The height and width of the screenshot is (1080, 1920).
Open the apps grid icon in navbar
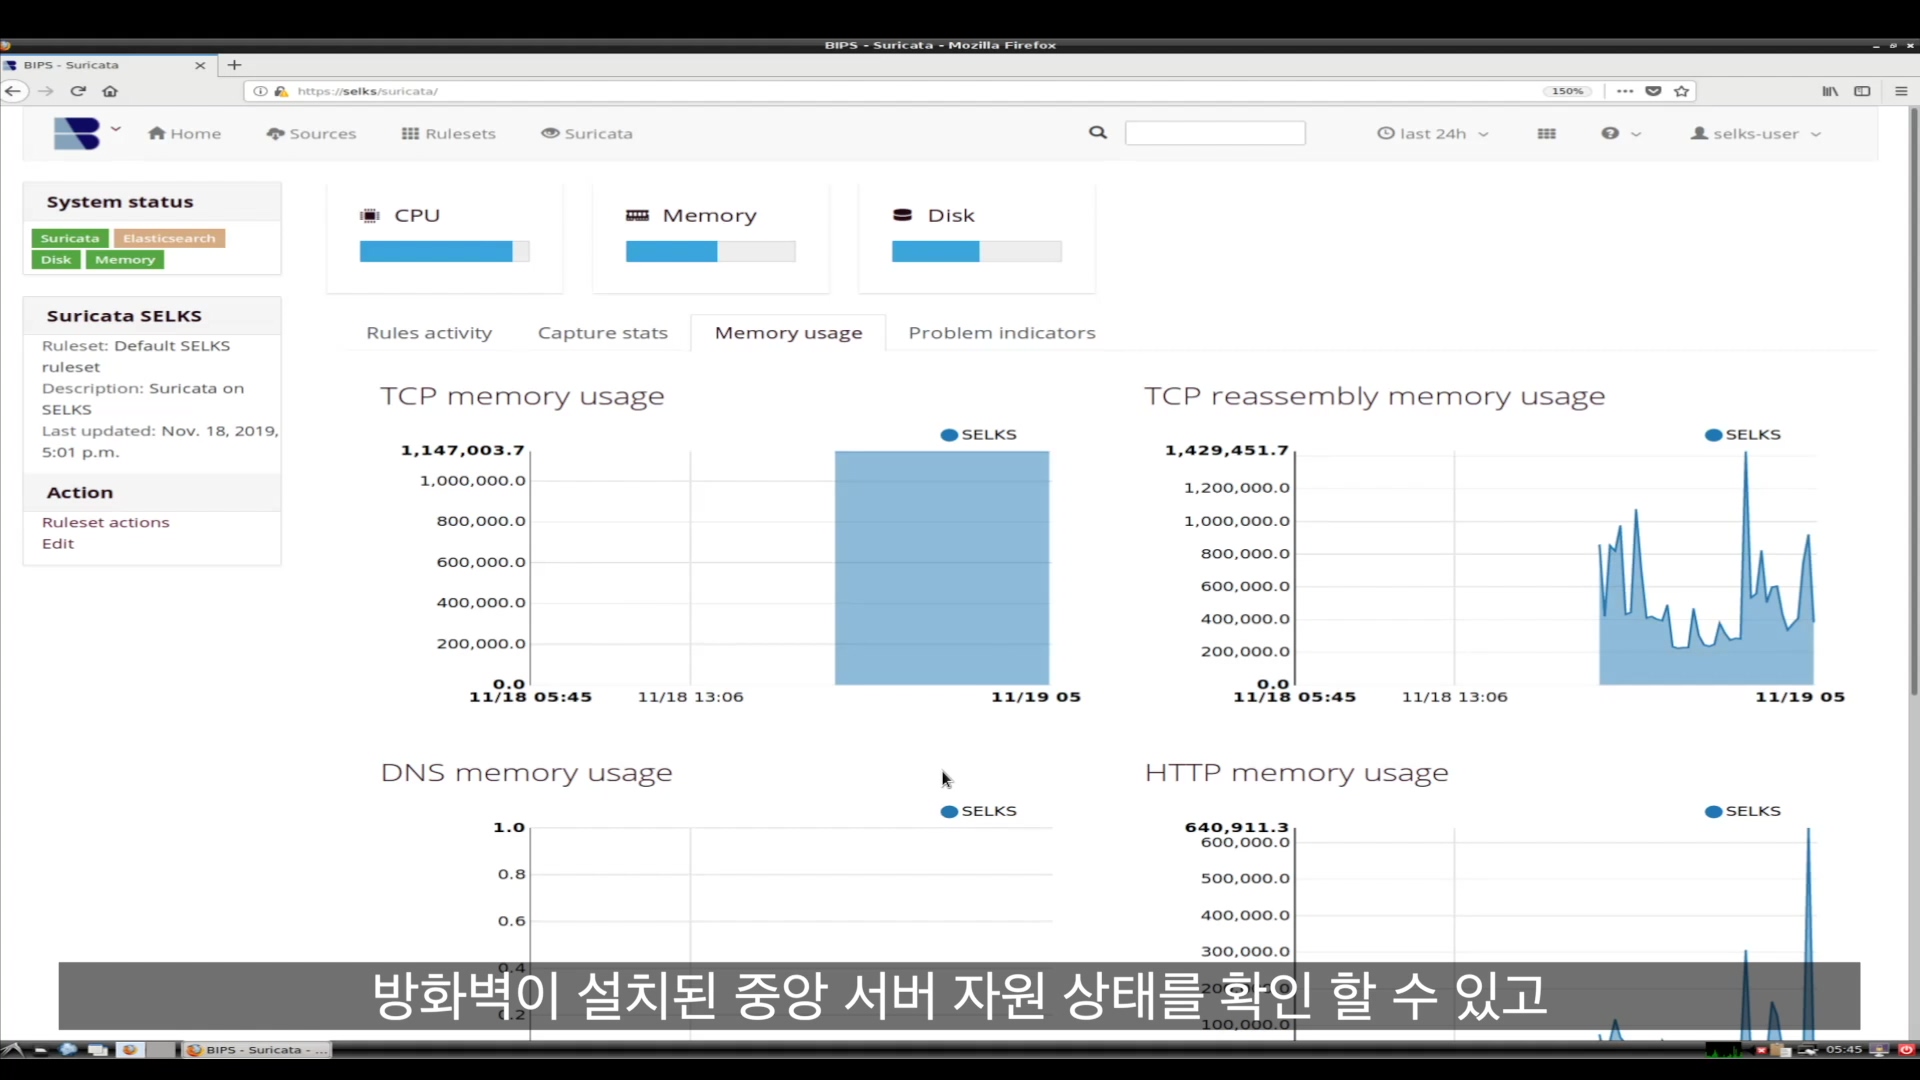[x=1547, y=134]
